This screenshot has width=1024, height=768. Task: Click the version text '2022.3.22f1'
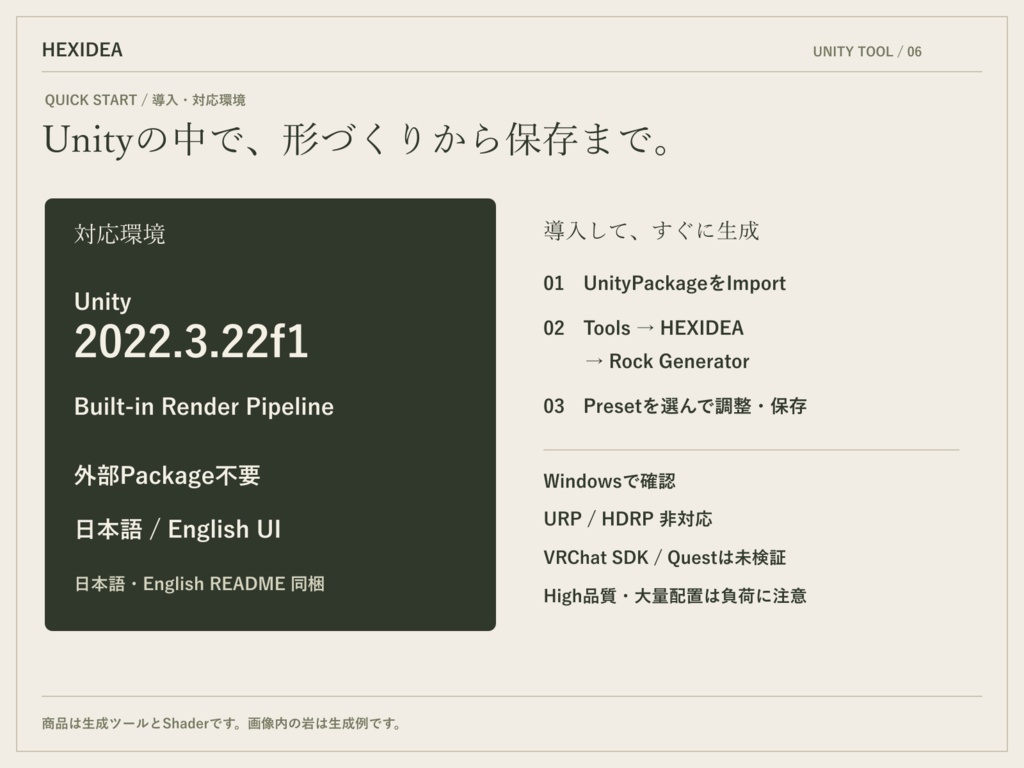191,342
